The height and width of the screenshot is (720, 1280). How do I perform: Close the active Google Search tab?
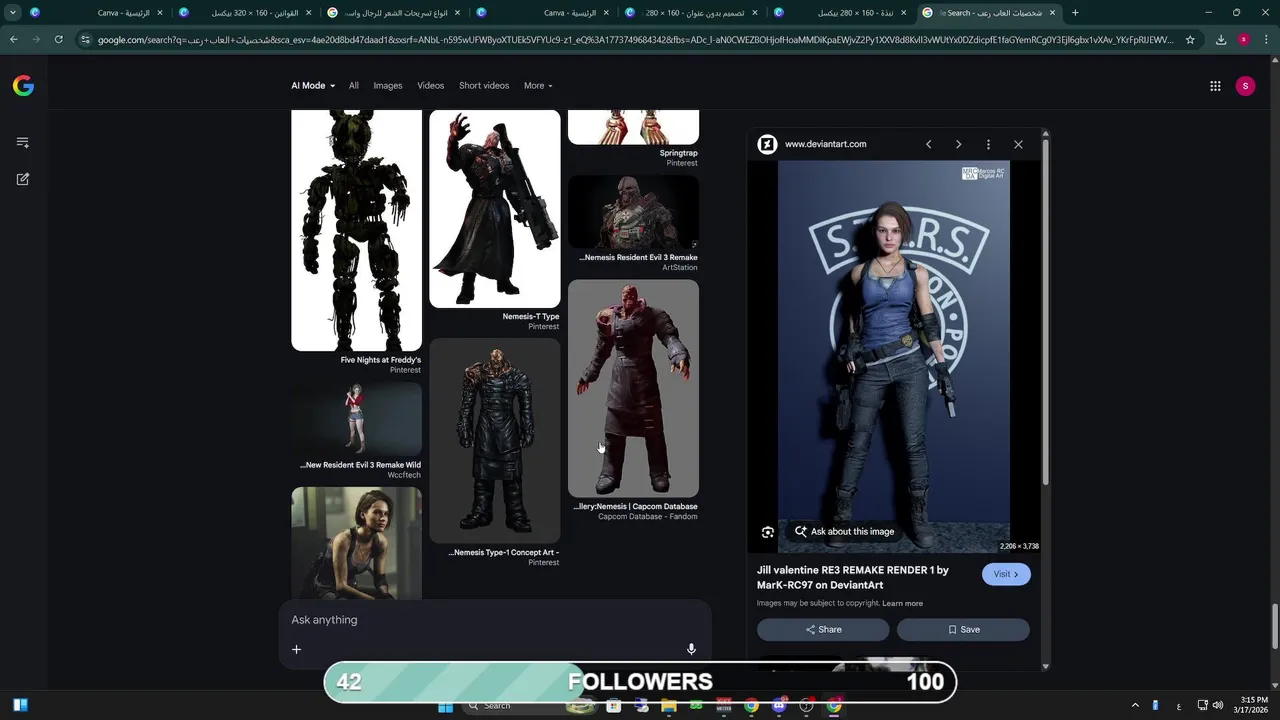click(1052, 13)
